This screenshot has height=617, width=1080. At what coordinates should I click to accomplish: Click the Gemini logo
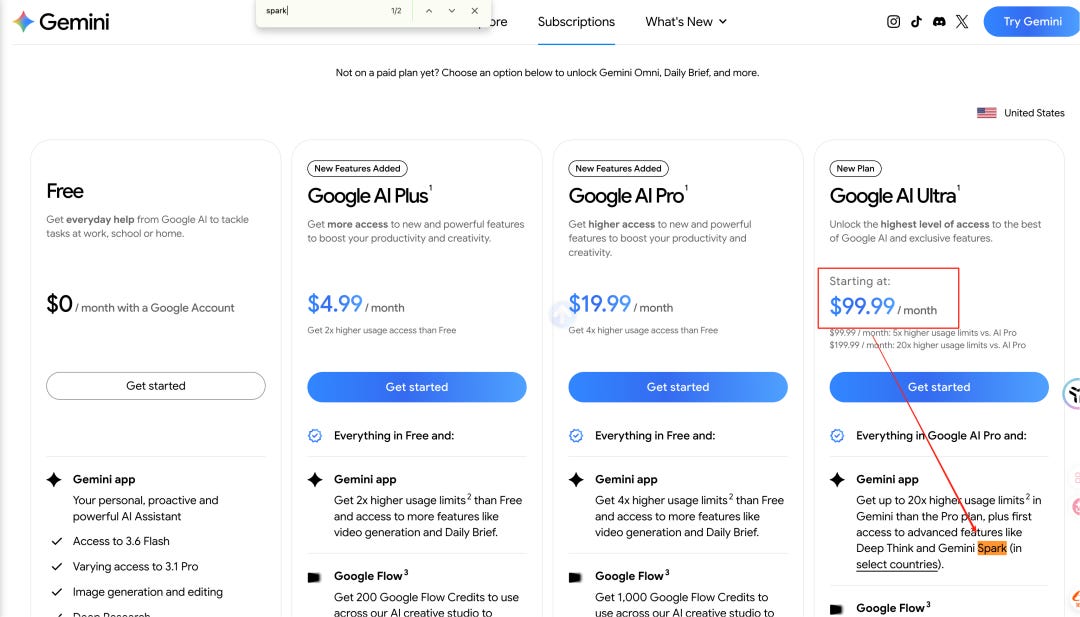click(61, 21)
